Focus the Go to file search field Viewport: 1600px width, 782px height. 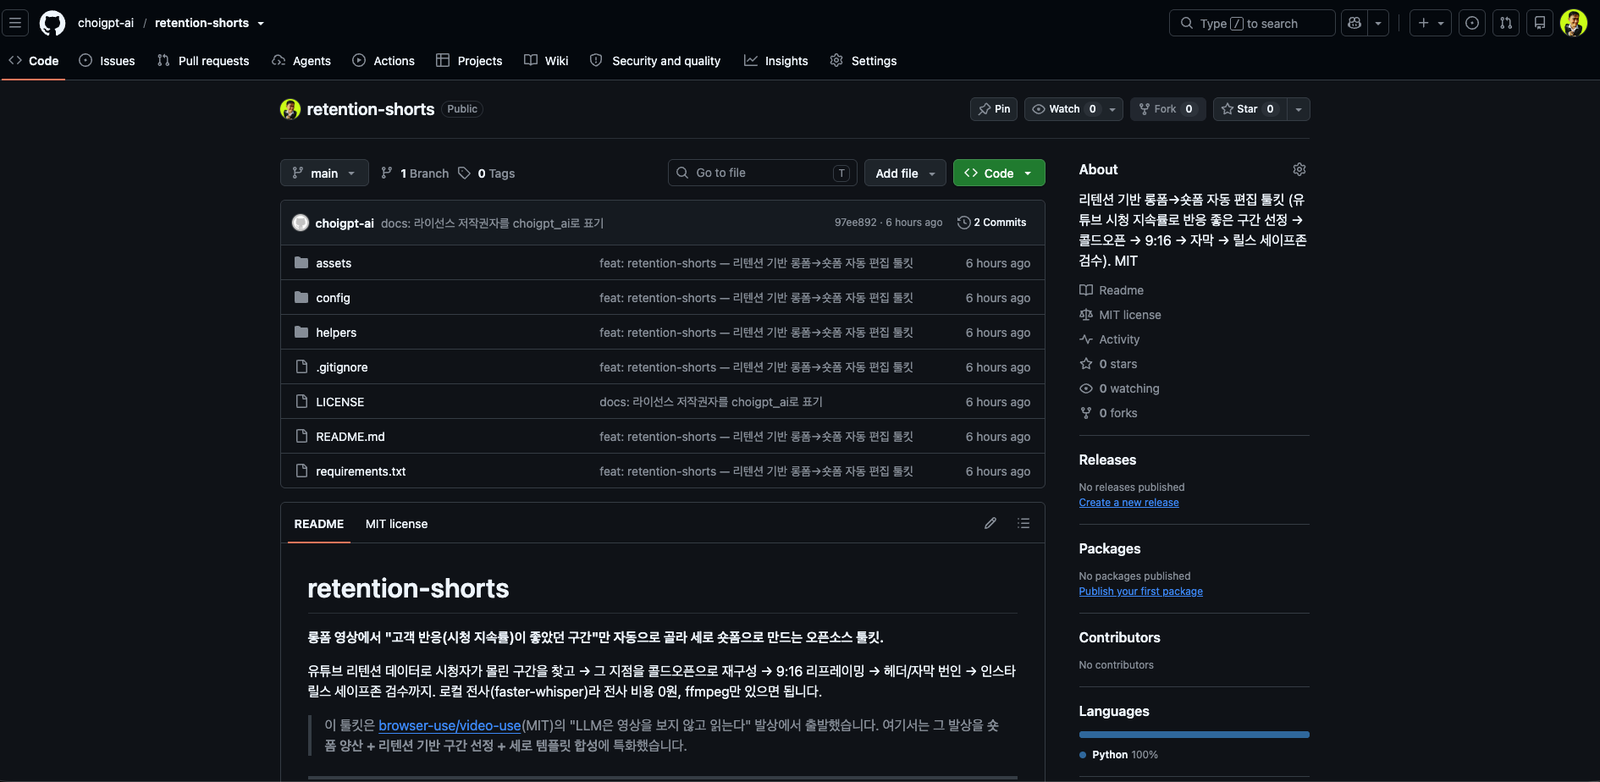763,173
